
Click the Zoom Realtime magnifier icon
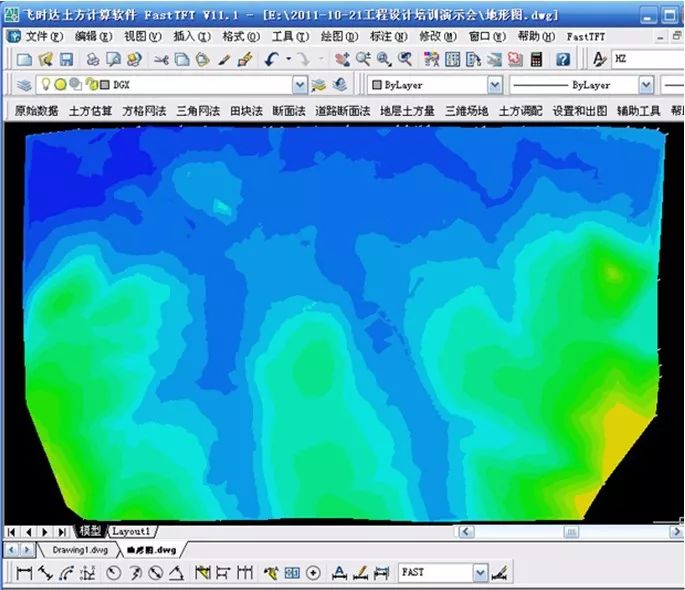[363, 59]
